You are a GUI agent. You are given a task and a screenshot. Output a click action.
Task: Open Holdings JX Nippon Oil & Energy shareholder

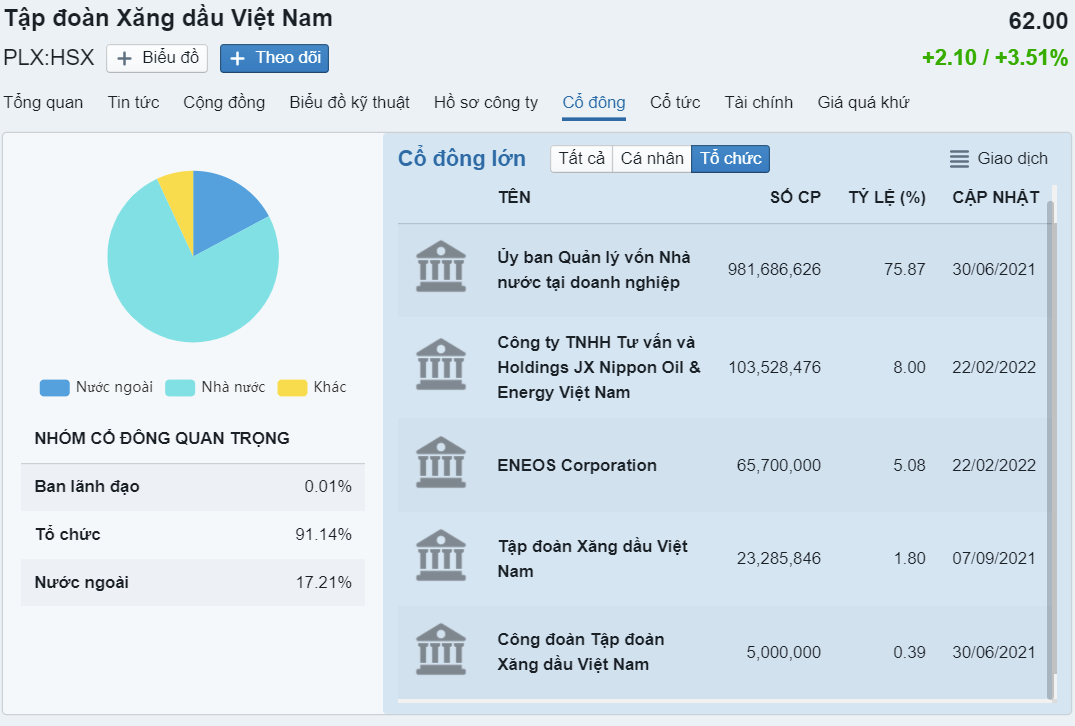[x=599, y=367]
